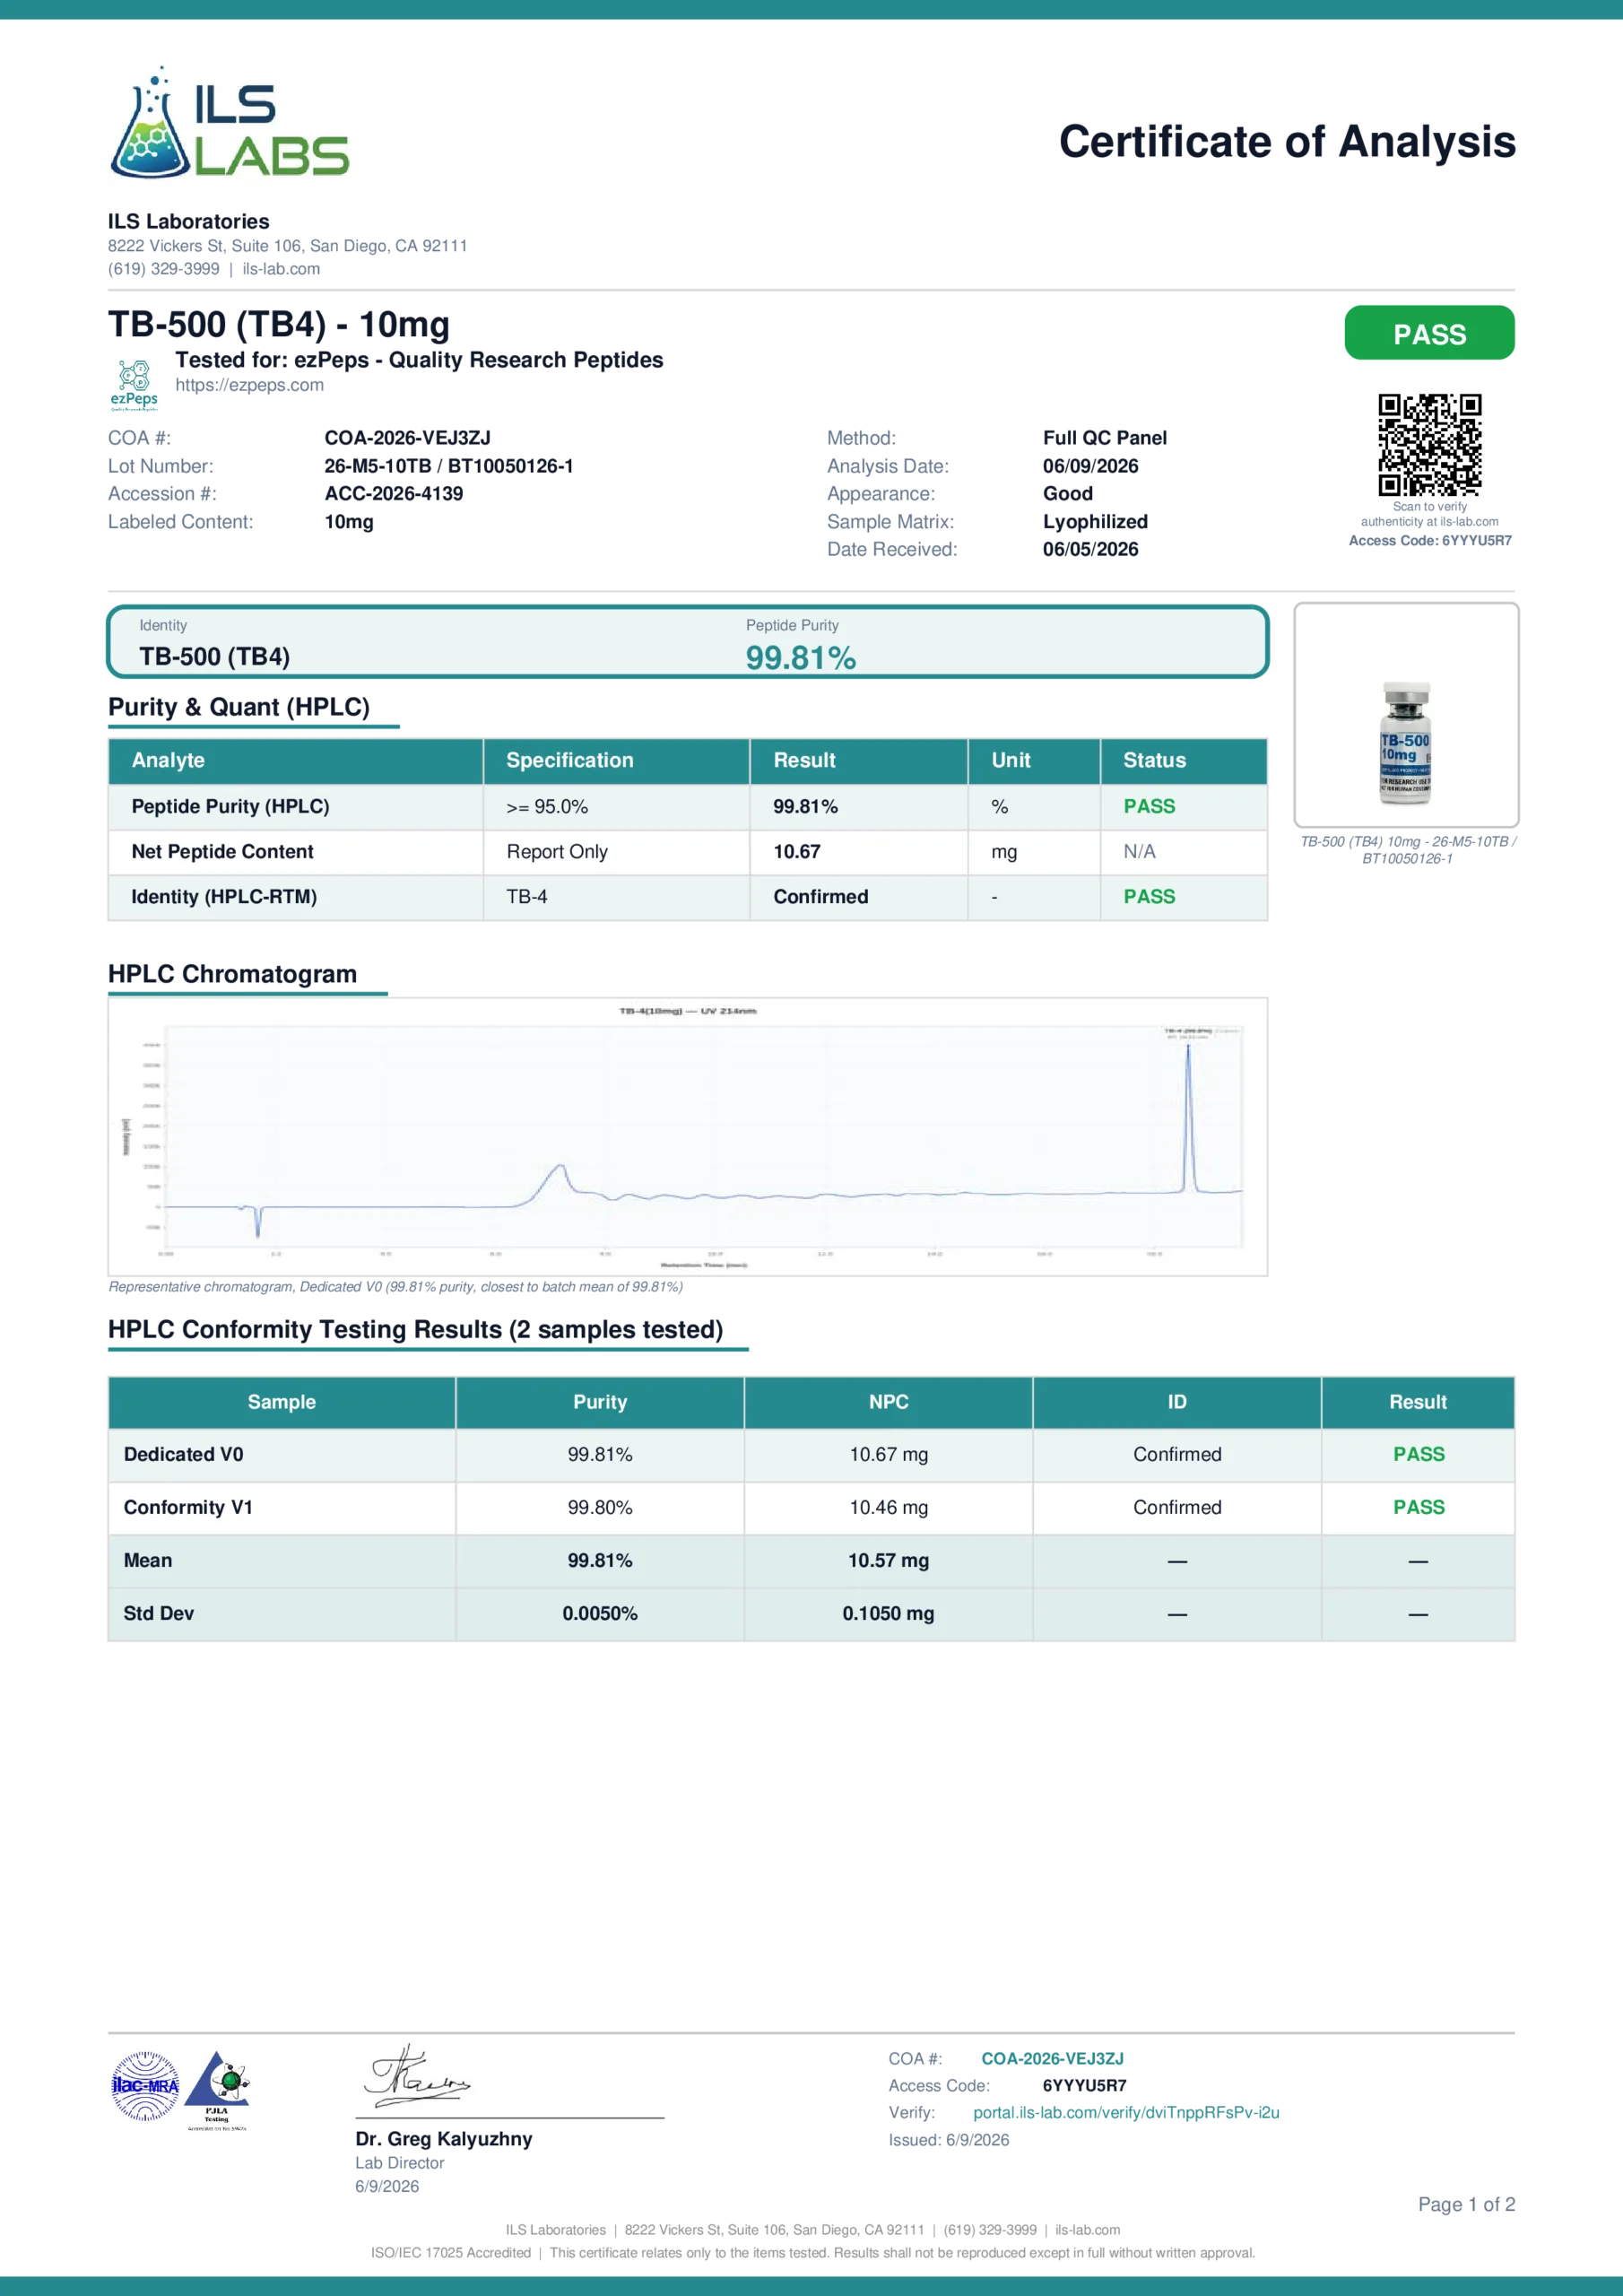Select the Conformity V1 sample row

(811, 1508)
